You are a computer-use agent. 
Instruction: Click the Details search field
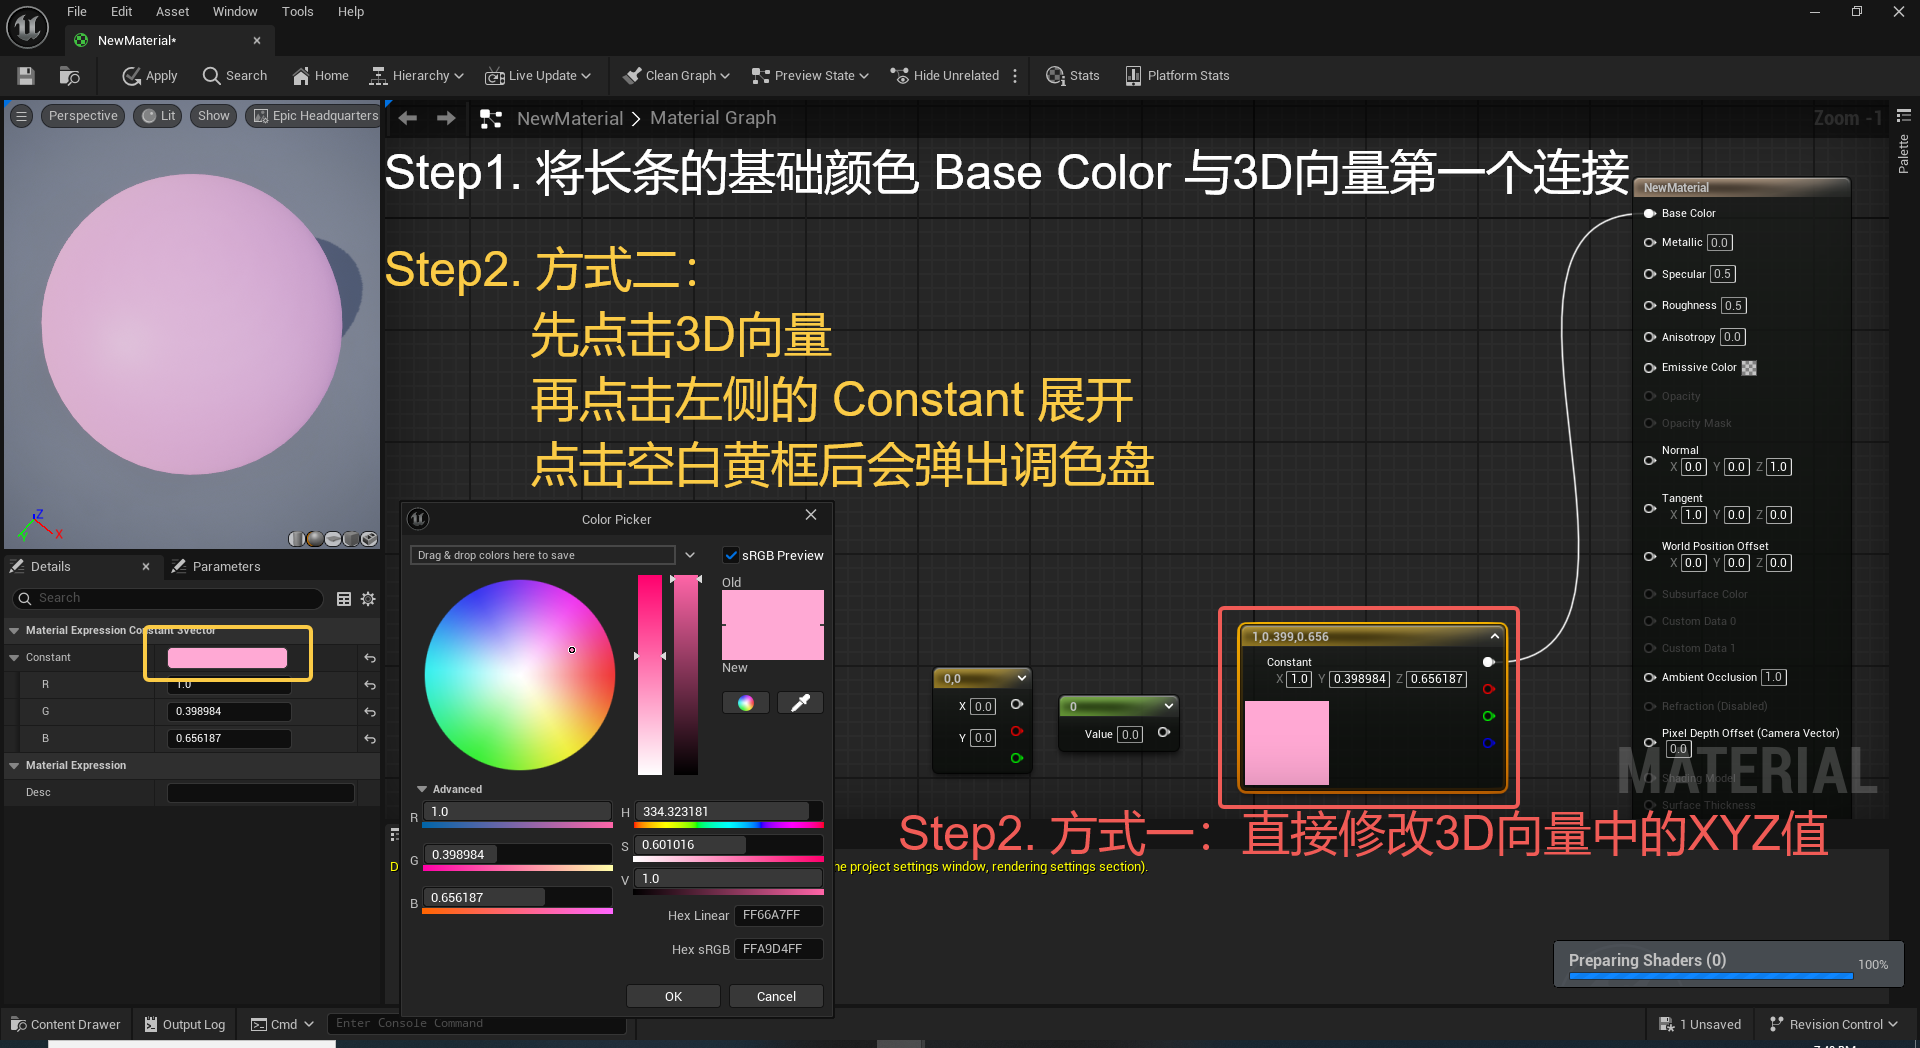167,598
